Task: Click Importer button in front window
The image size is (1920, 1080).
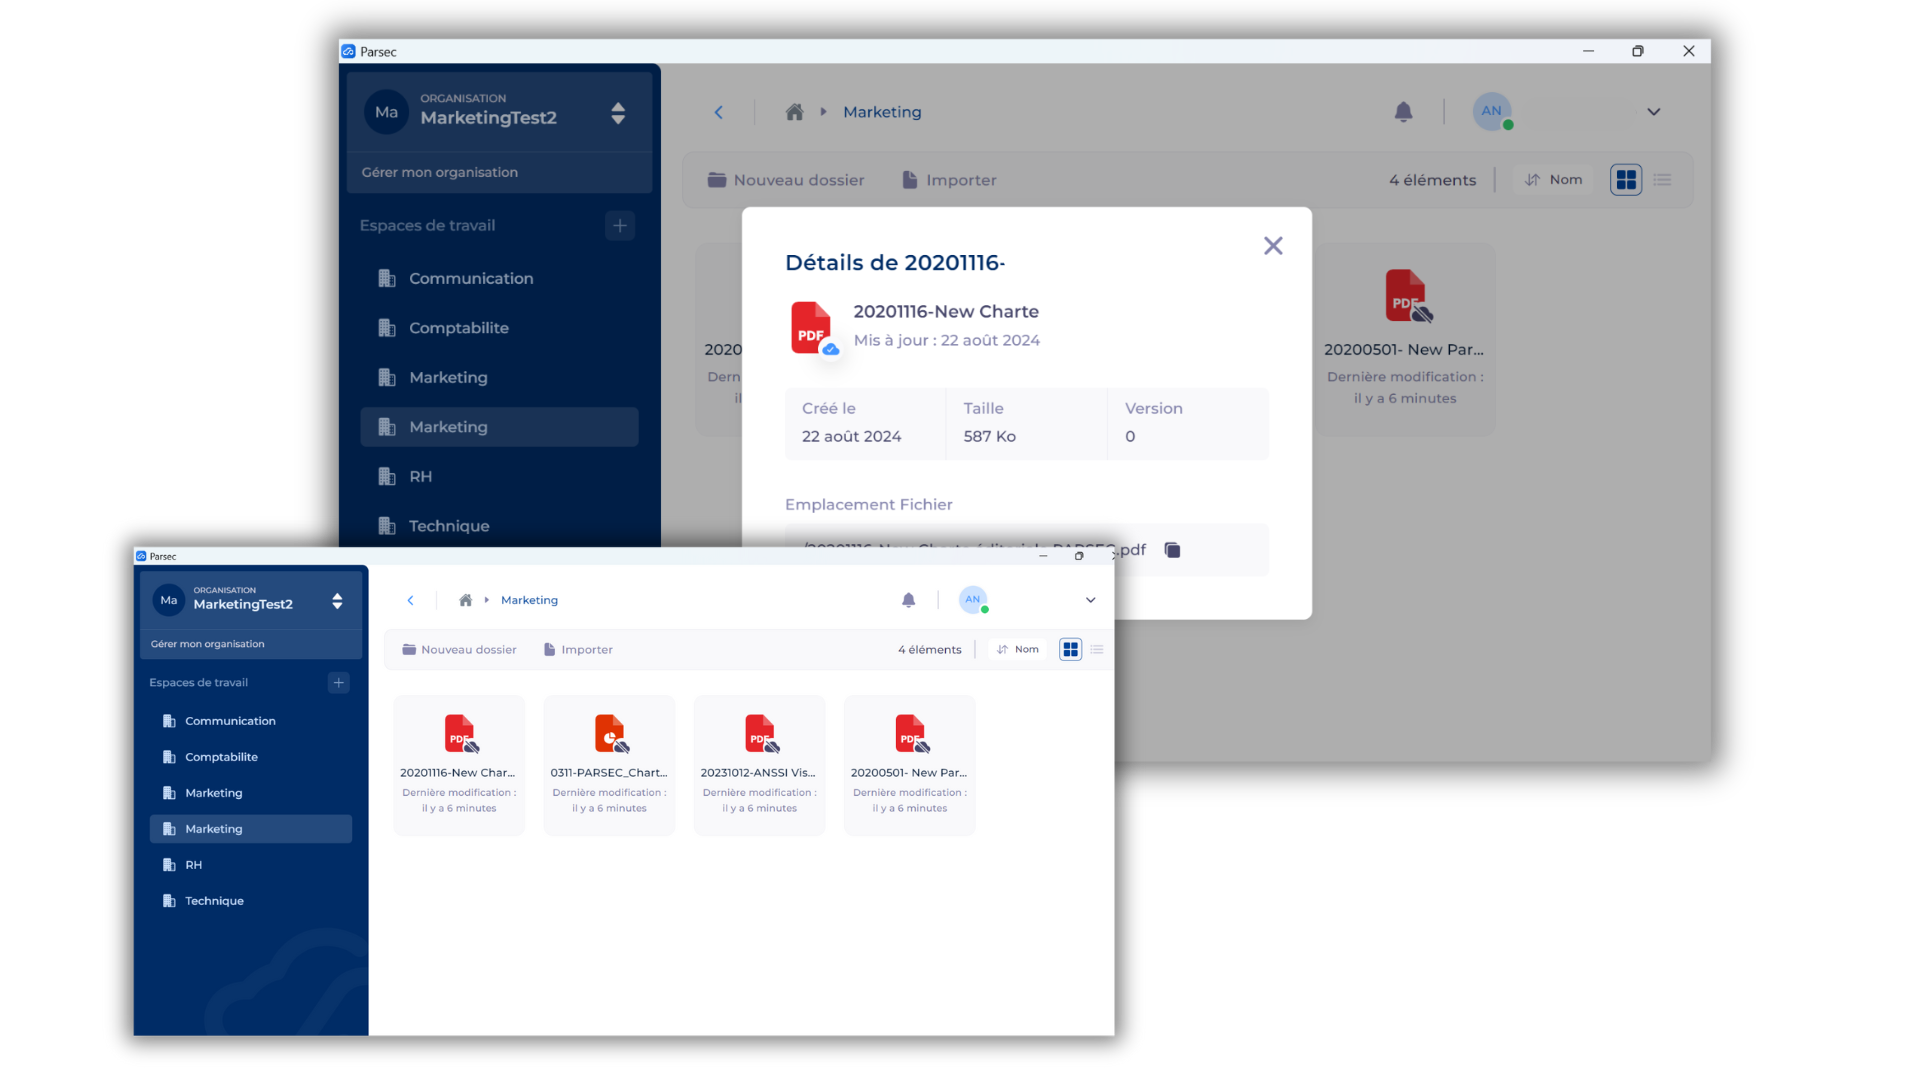Action: tap(578, 650)
